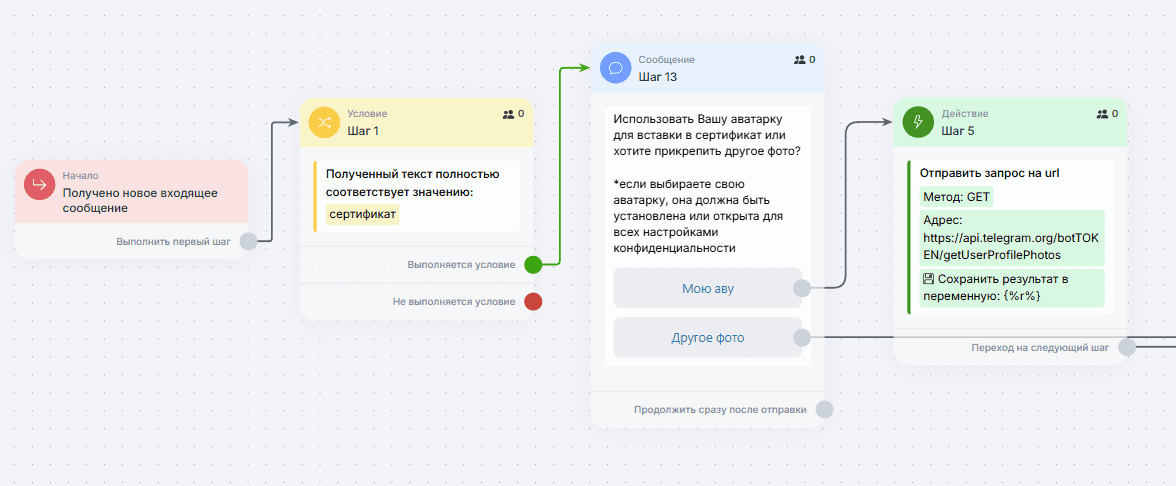Click the blue message bubble icon
The width and height of the screenshot is (1176, 486).
click(616, 68)
